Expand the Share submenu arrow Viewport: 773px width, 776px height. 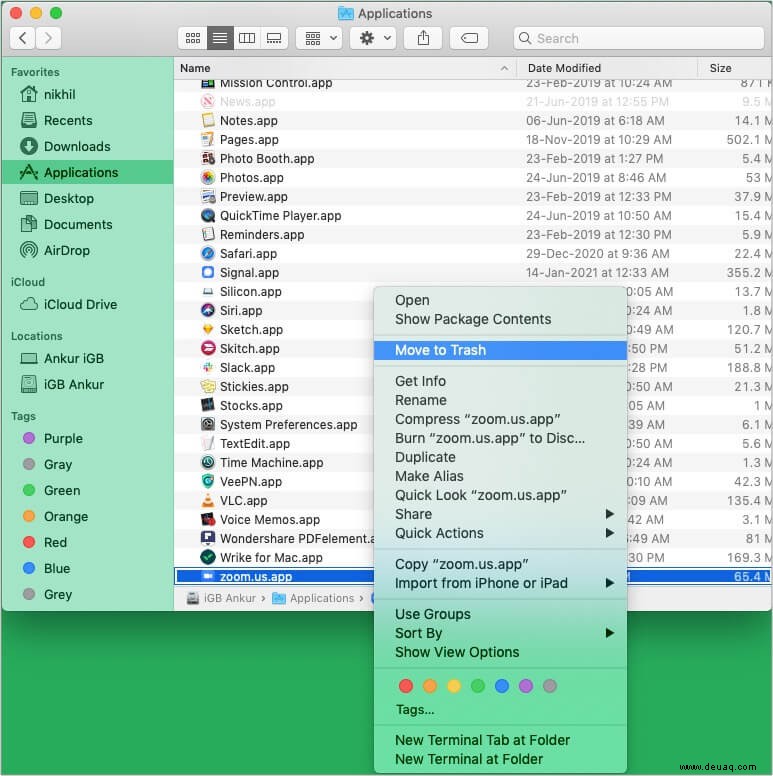(x=610, y=514)
